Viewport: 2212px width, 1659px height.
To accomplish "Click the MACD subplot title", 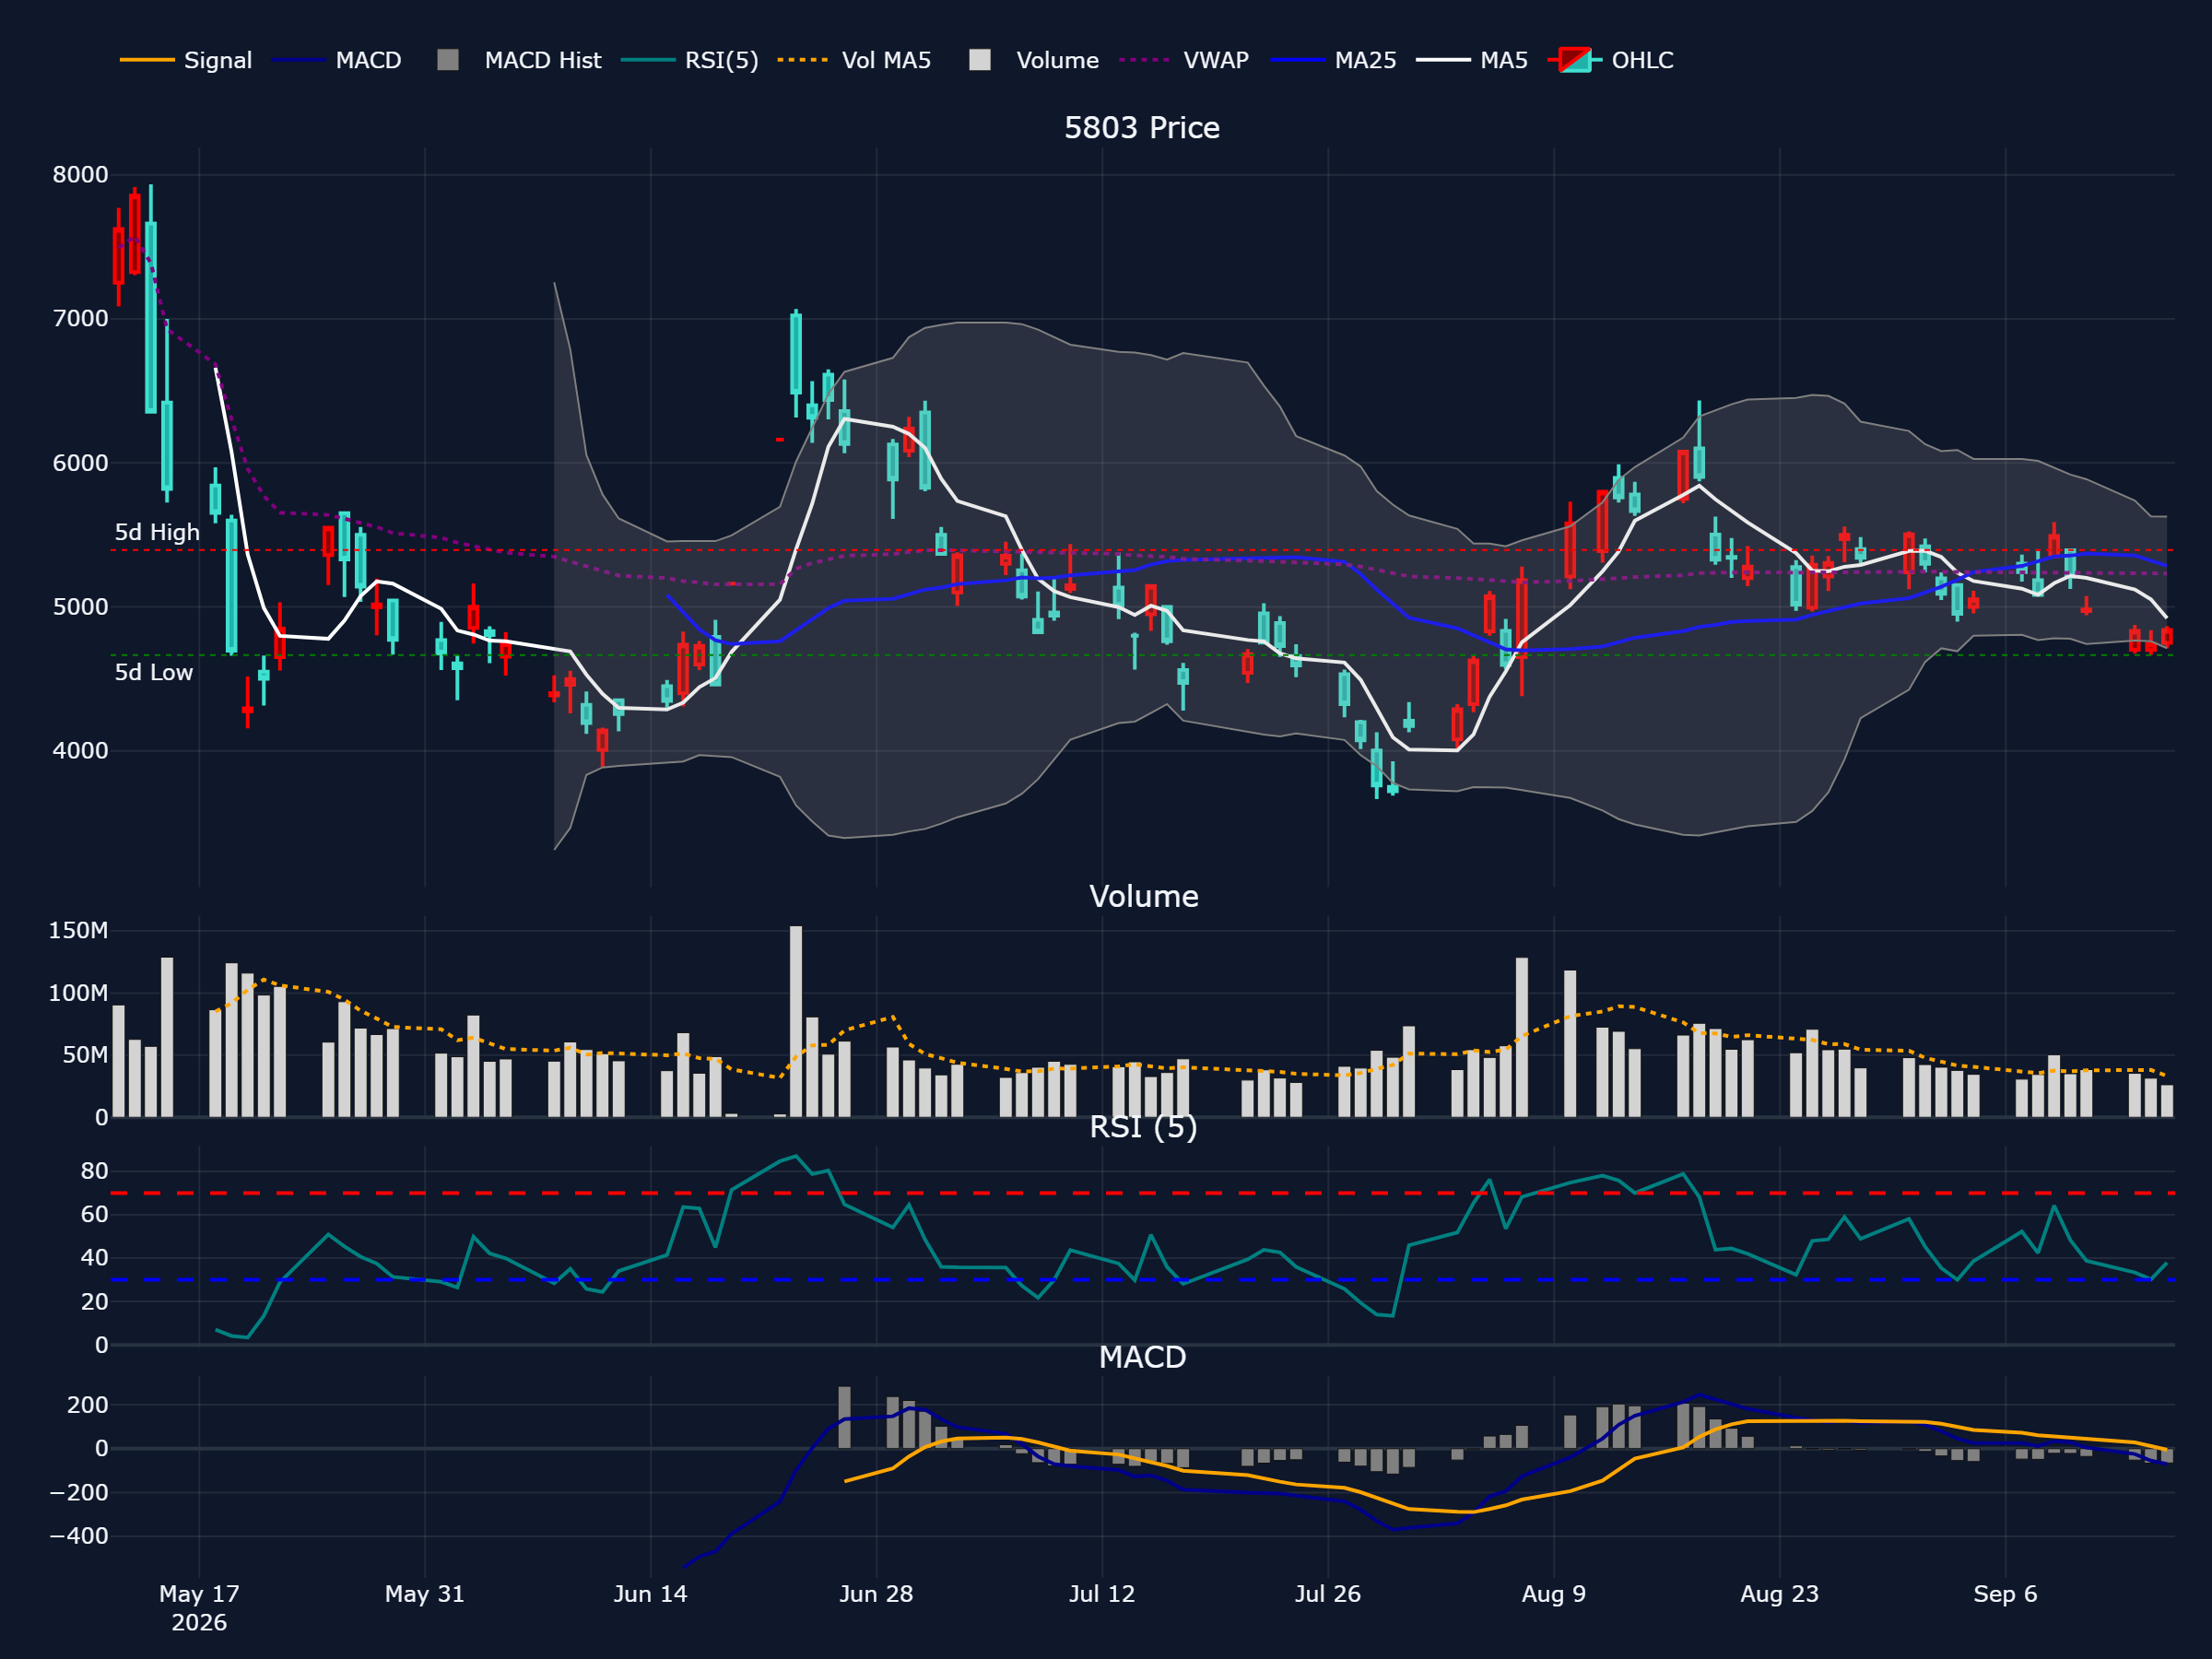I will [x=1142, y=1357].
